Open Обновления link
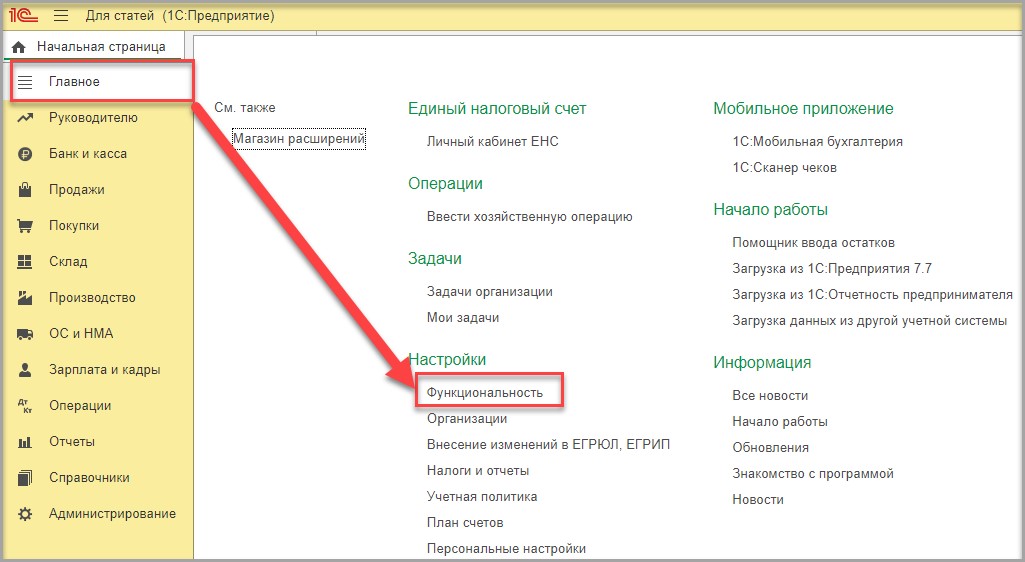This screenshot has width=1025, height=562. point(770,448)
